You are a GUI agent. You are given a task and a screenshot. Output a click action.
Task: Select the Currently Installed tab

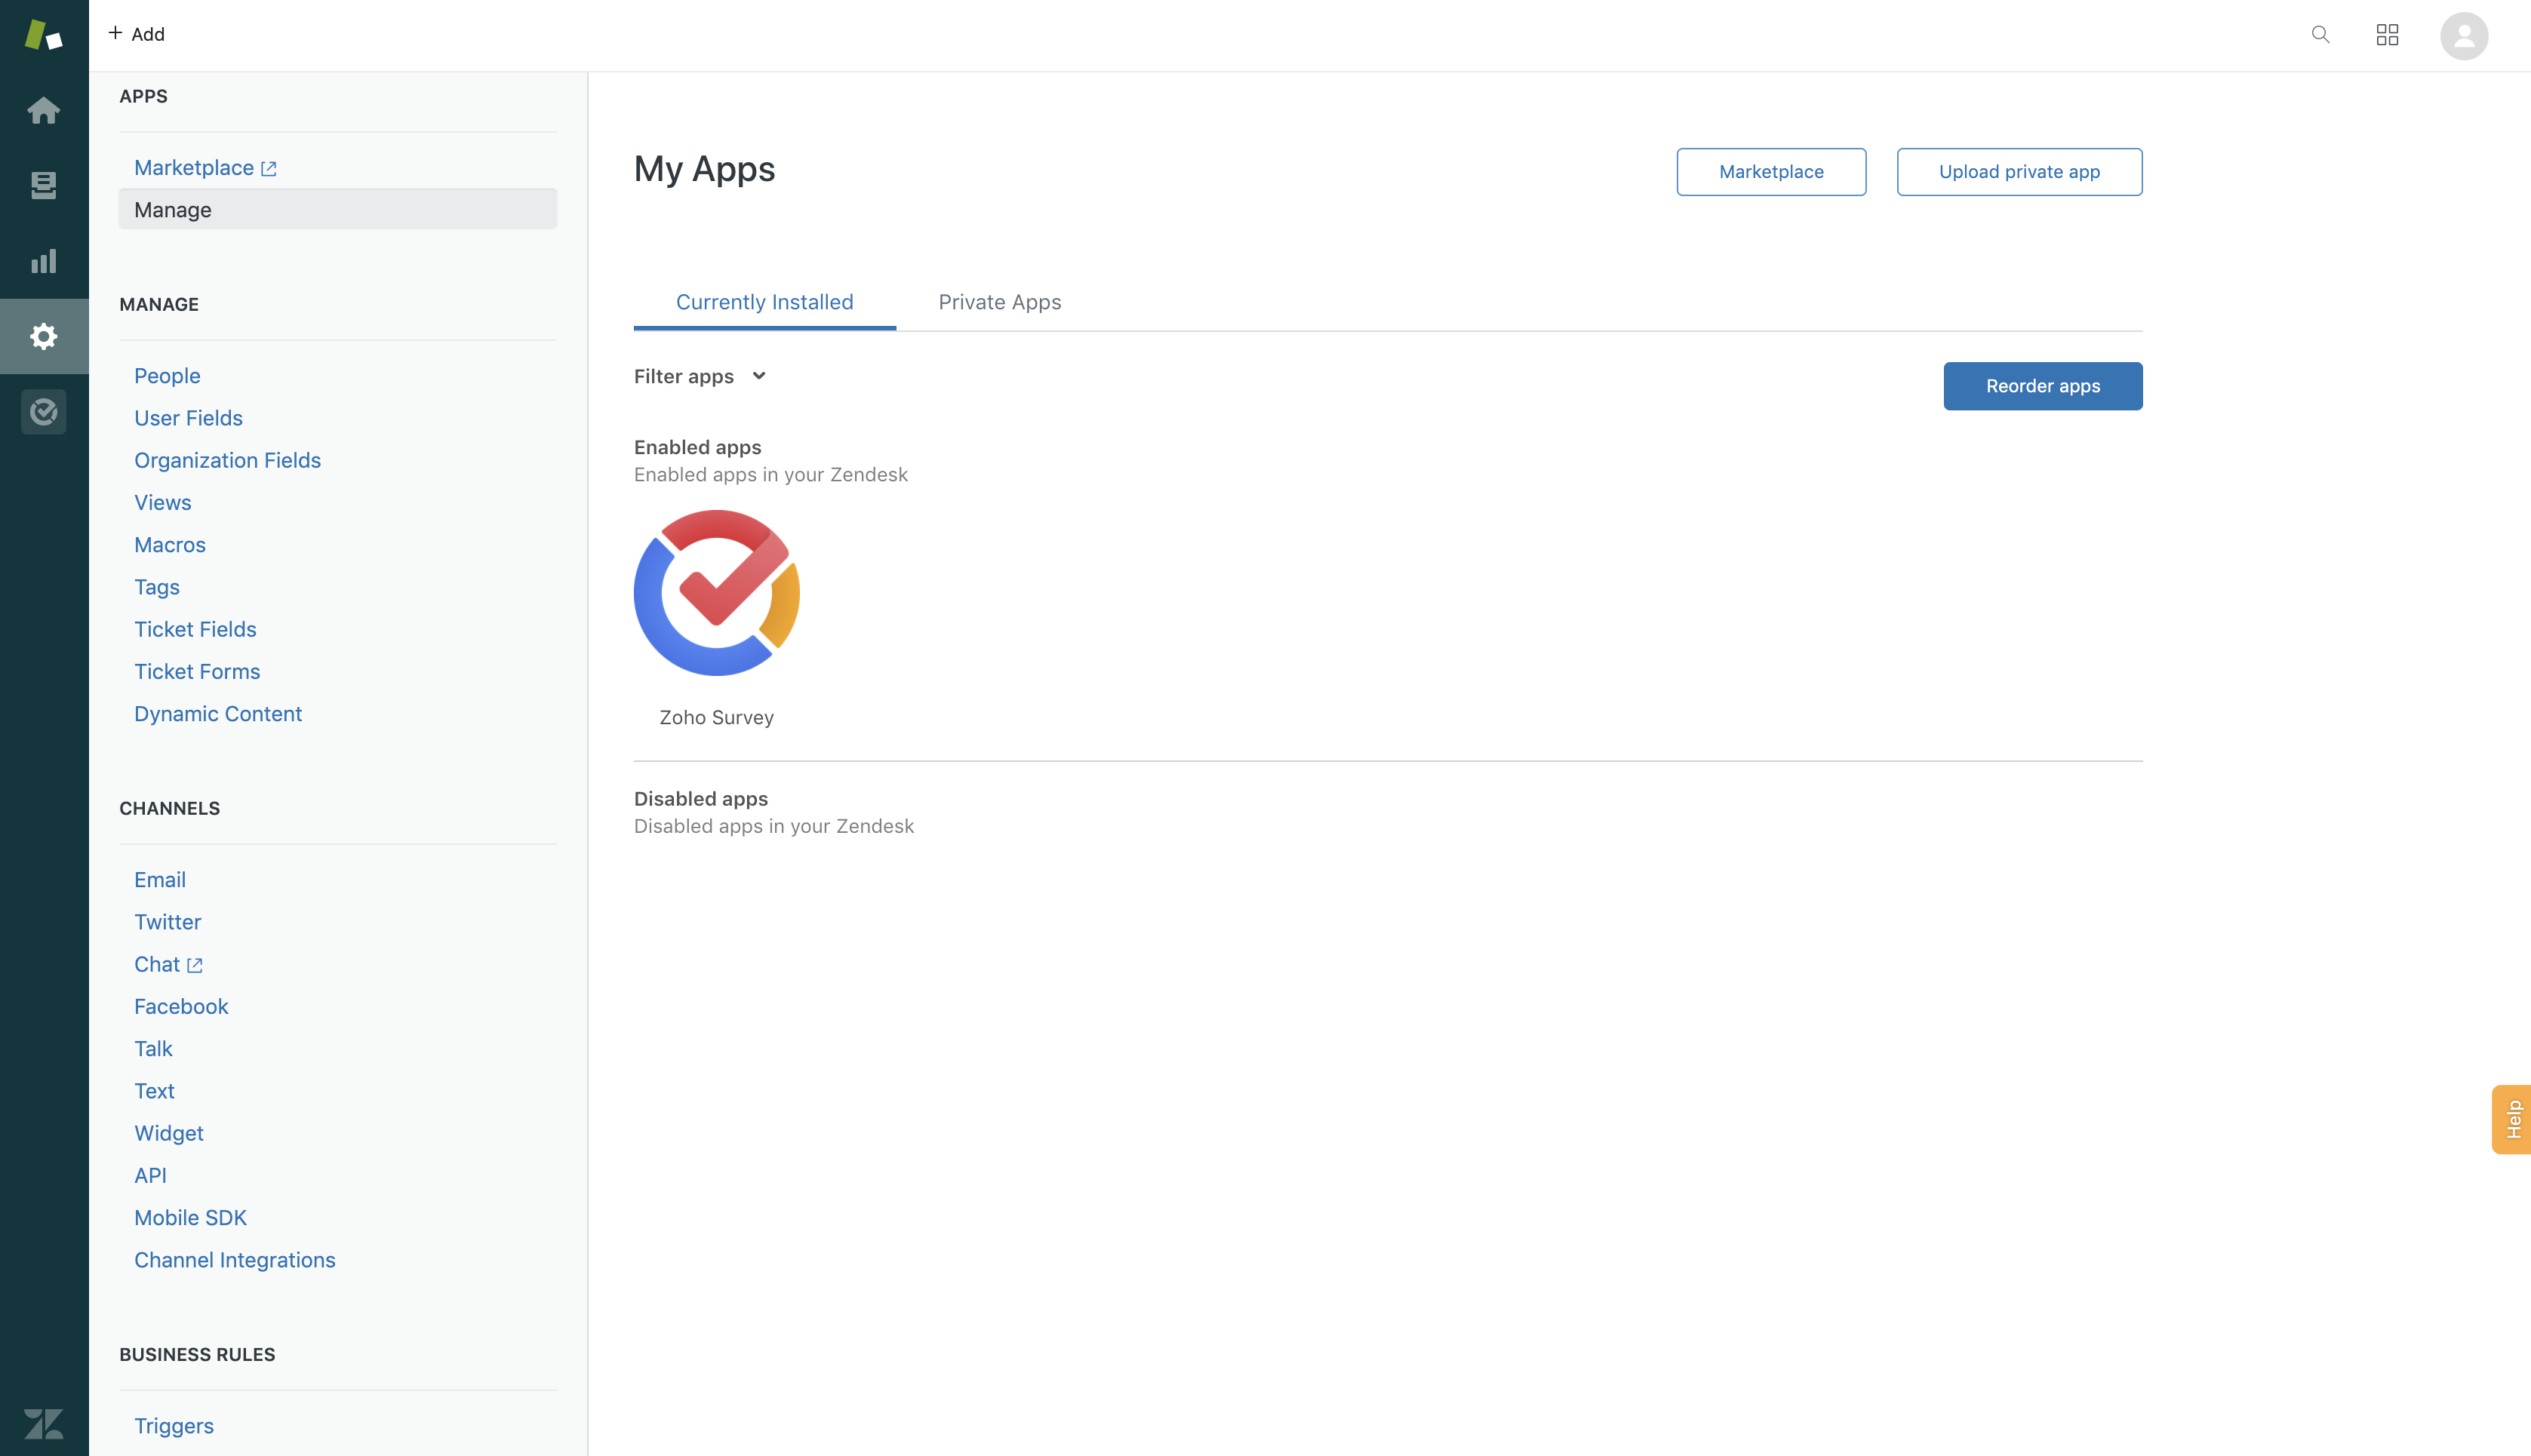(x=764, y=302)
